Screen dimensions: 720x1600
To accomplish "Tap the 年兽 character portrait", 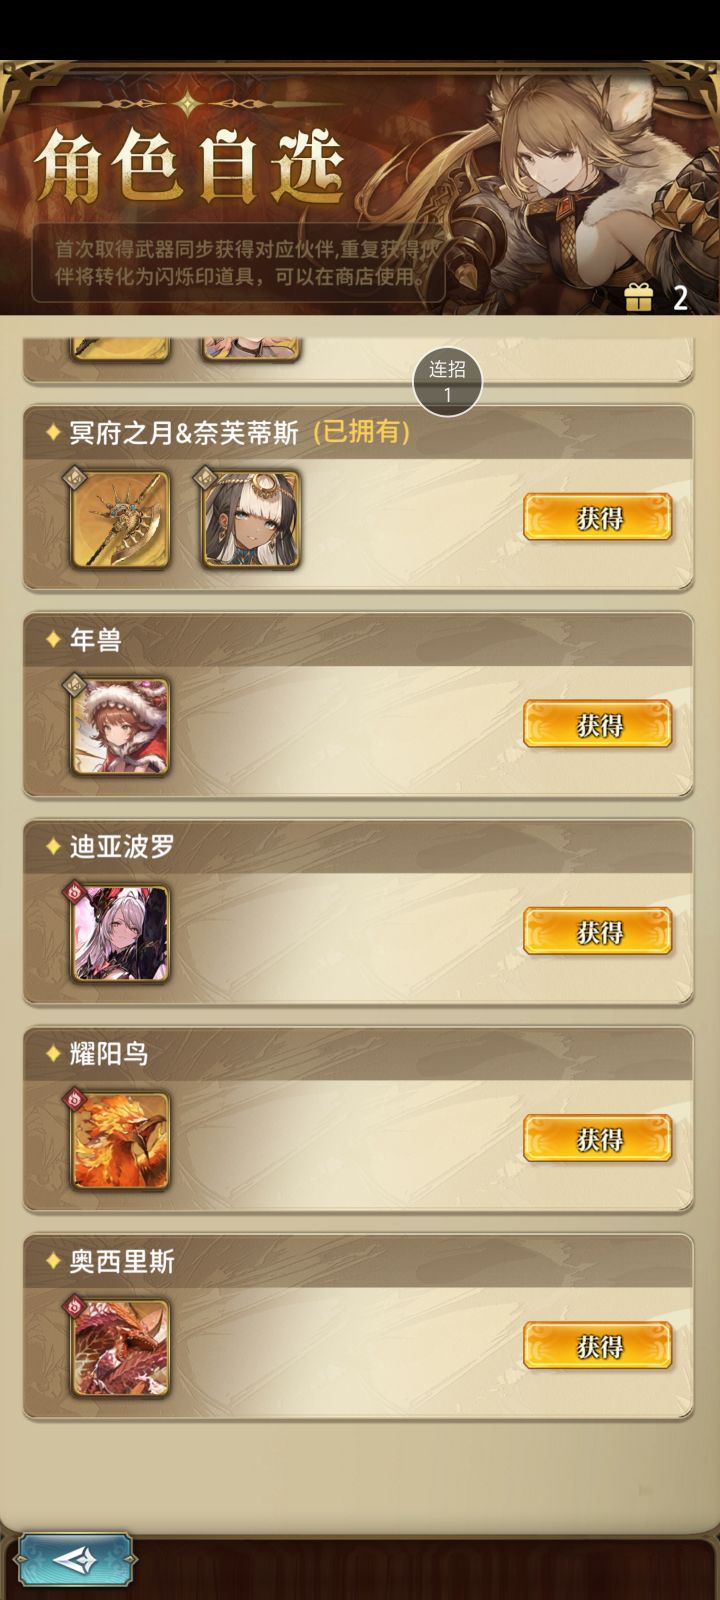I will [120, 727].
